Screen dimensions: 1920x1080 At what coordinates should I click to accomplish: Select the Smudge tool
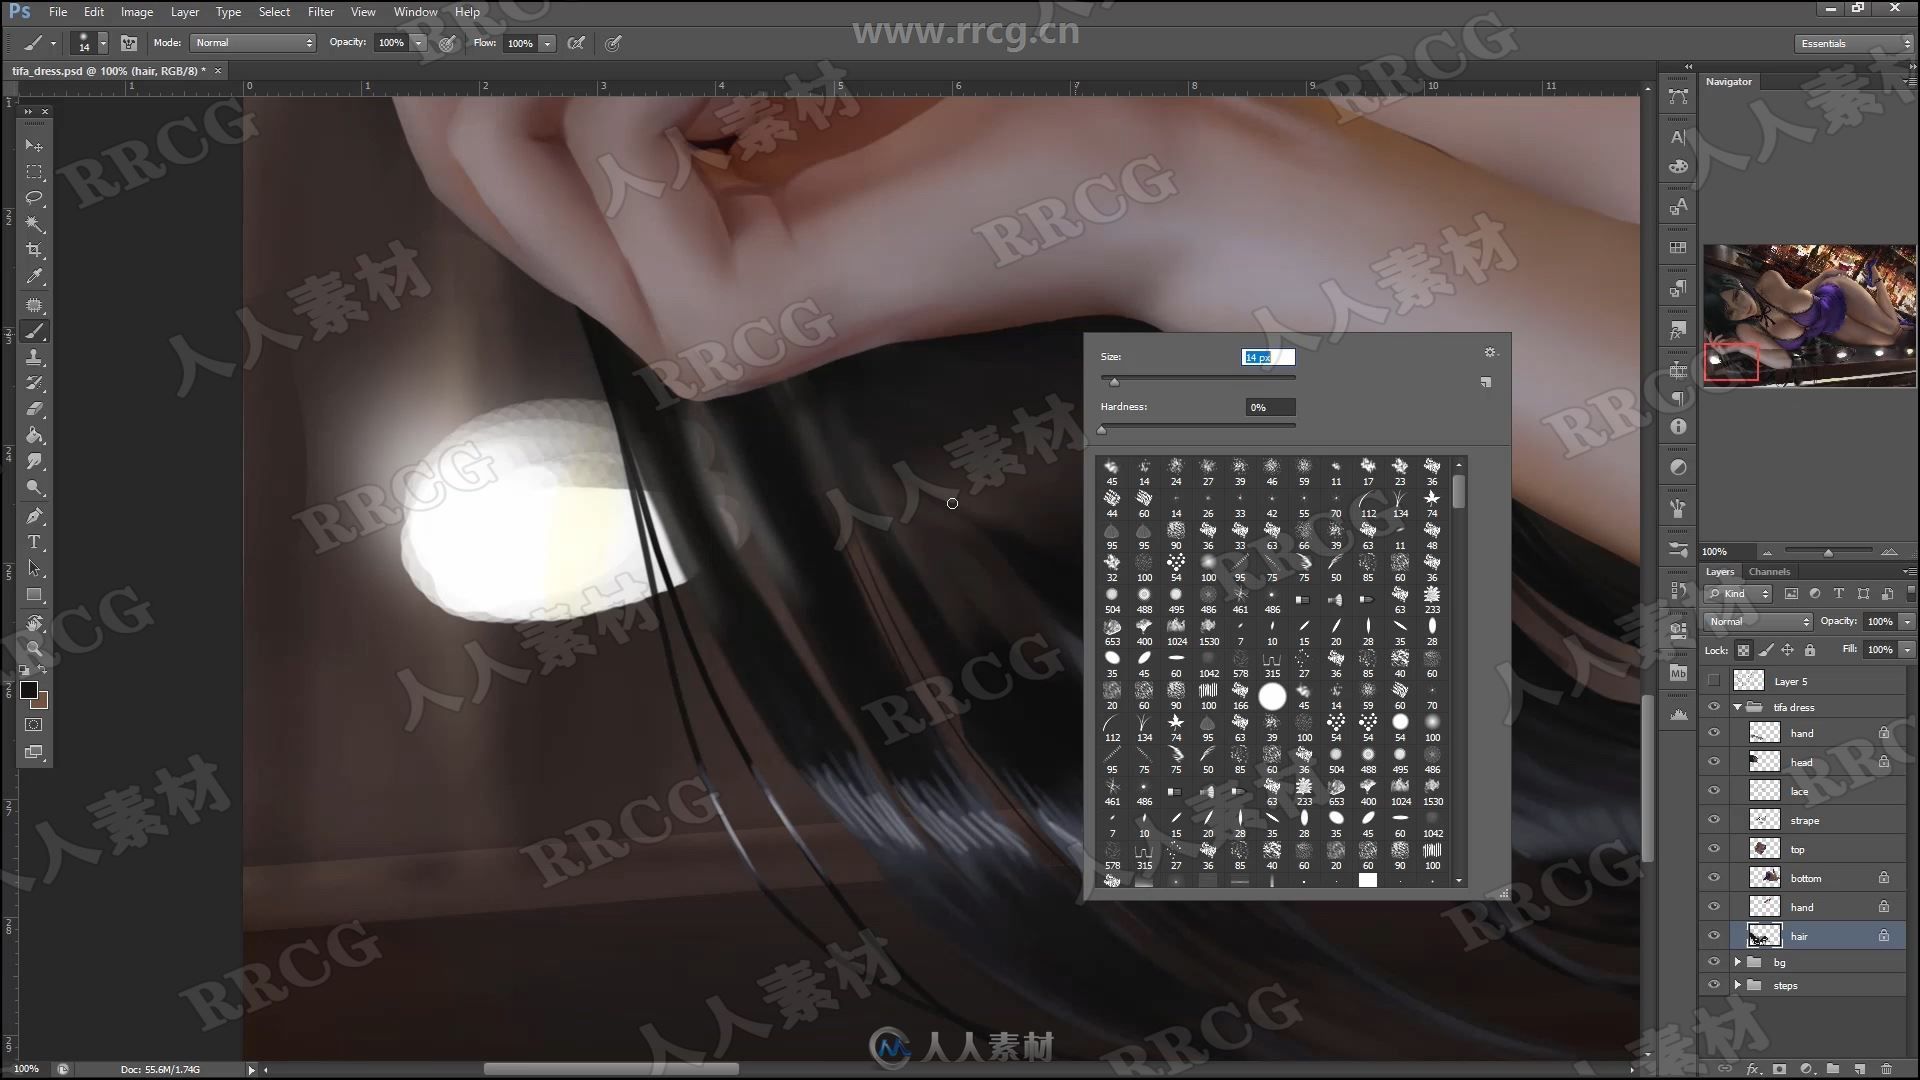34,462
